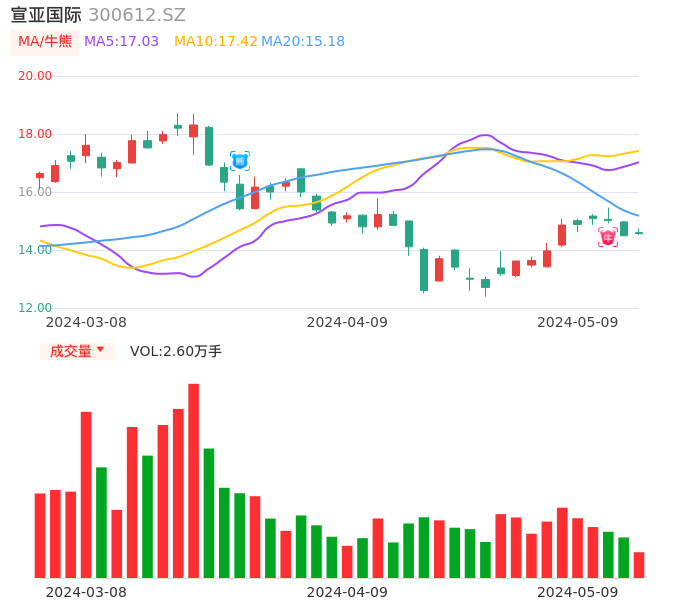Click the MA10:17.42 legend label
This screenshot has width=686, height=606.
point(215,42)
